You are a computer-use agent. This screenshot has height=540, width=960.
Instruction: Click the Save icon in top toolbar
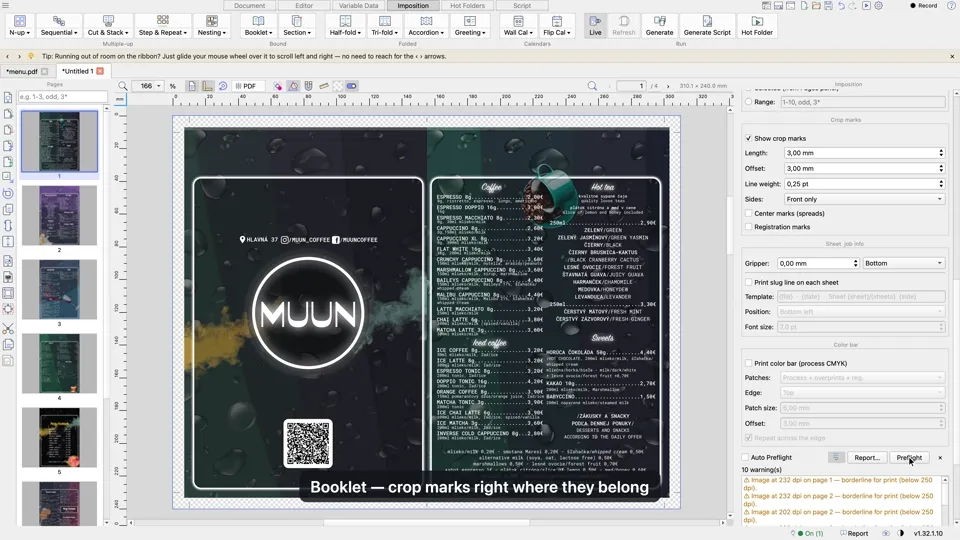click(x=828, y=6)
